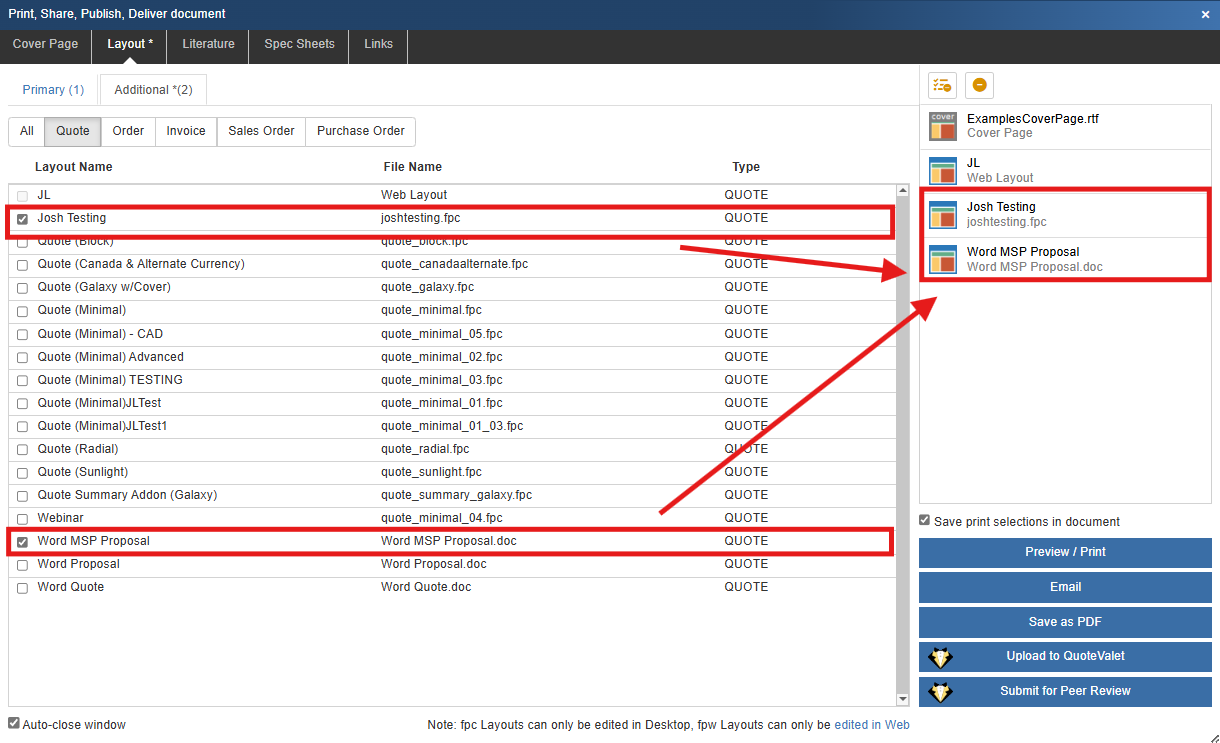This screenshot has height=743, width=1220.
Task: Enable the Quote (Radial) layout checkbox
Action: [22, 450]
